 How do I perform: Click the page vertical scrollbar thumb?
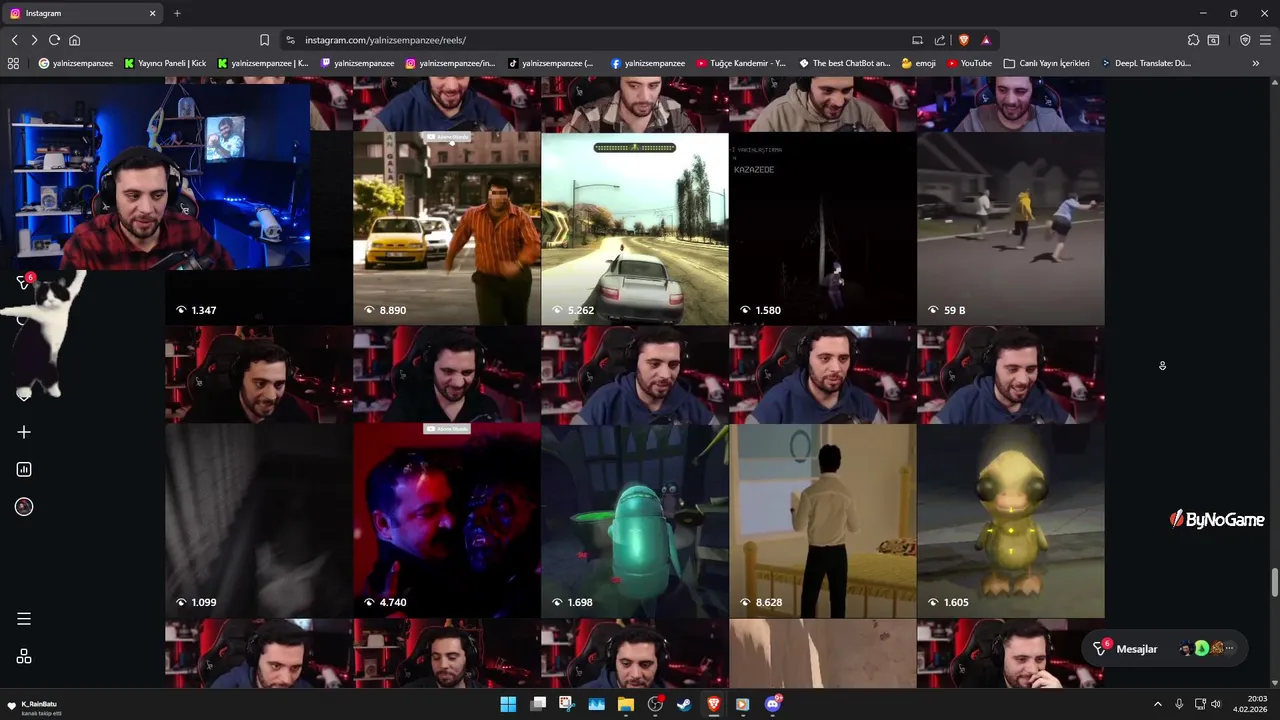point(1274,583)
